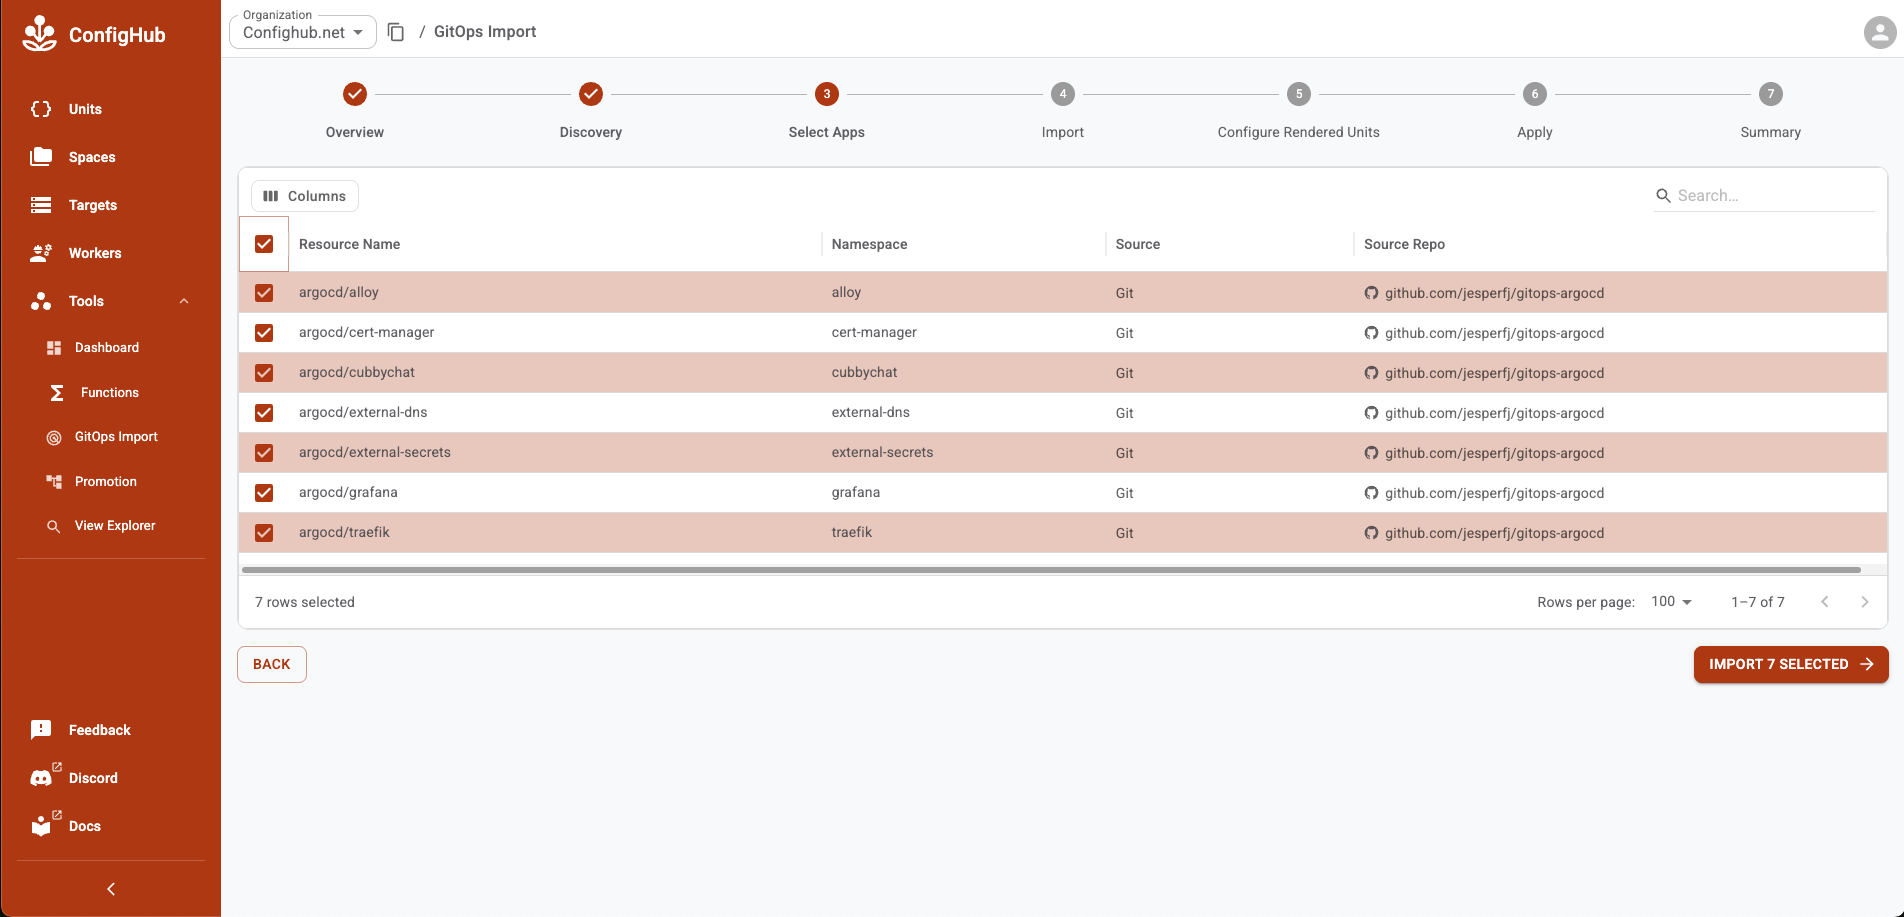Click the GitHub icon in the argocd/external-dns row
Image resolution: width=1904 pixels, height=917 pixels.
(1371, 413)
